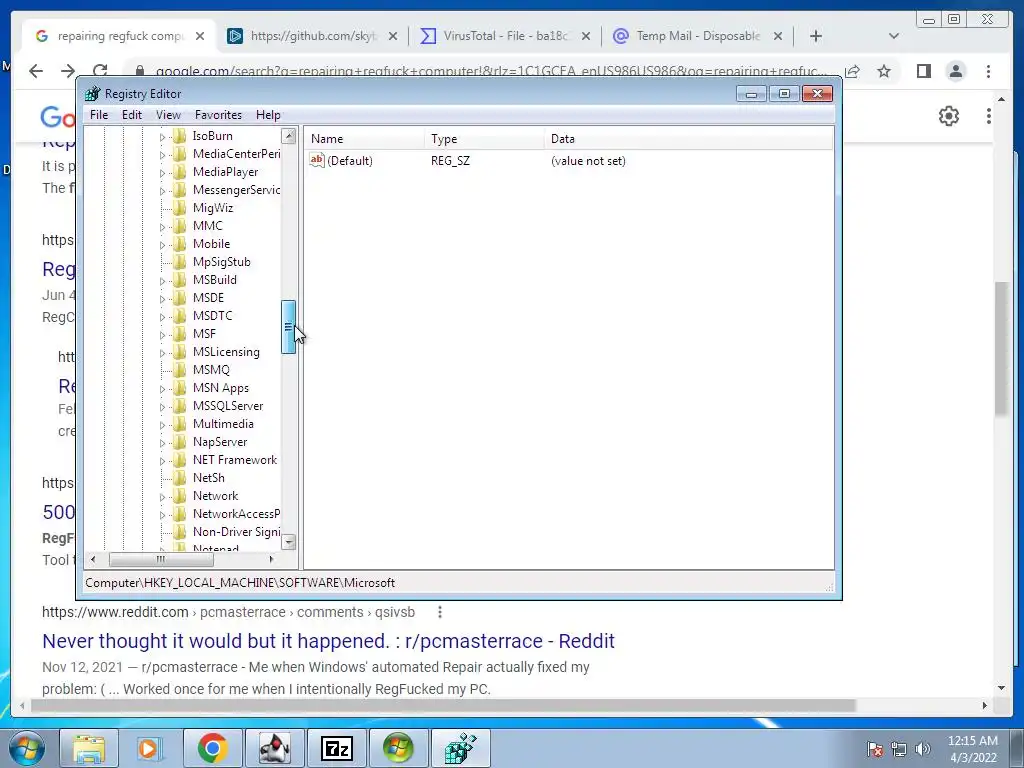The height and width of the screenshot is (768, 1024).
Task: Bookmark this page with the star icon
Action: [x=884, y=71]
